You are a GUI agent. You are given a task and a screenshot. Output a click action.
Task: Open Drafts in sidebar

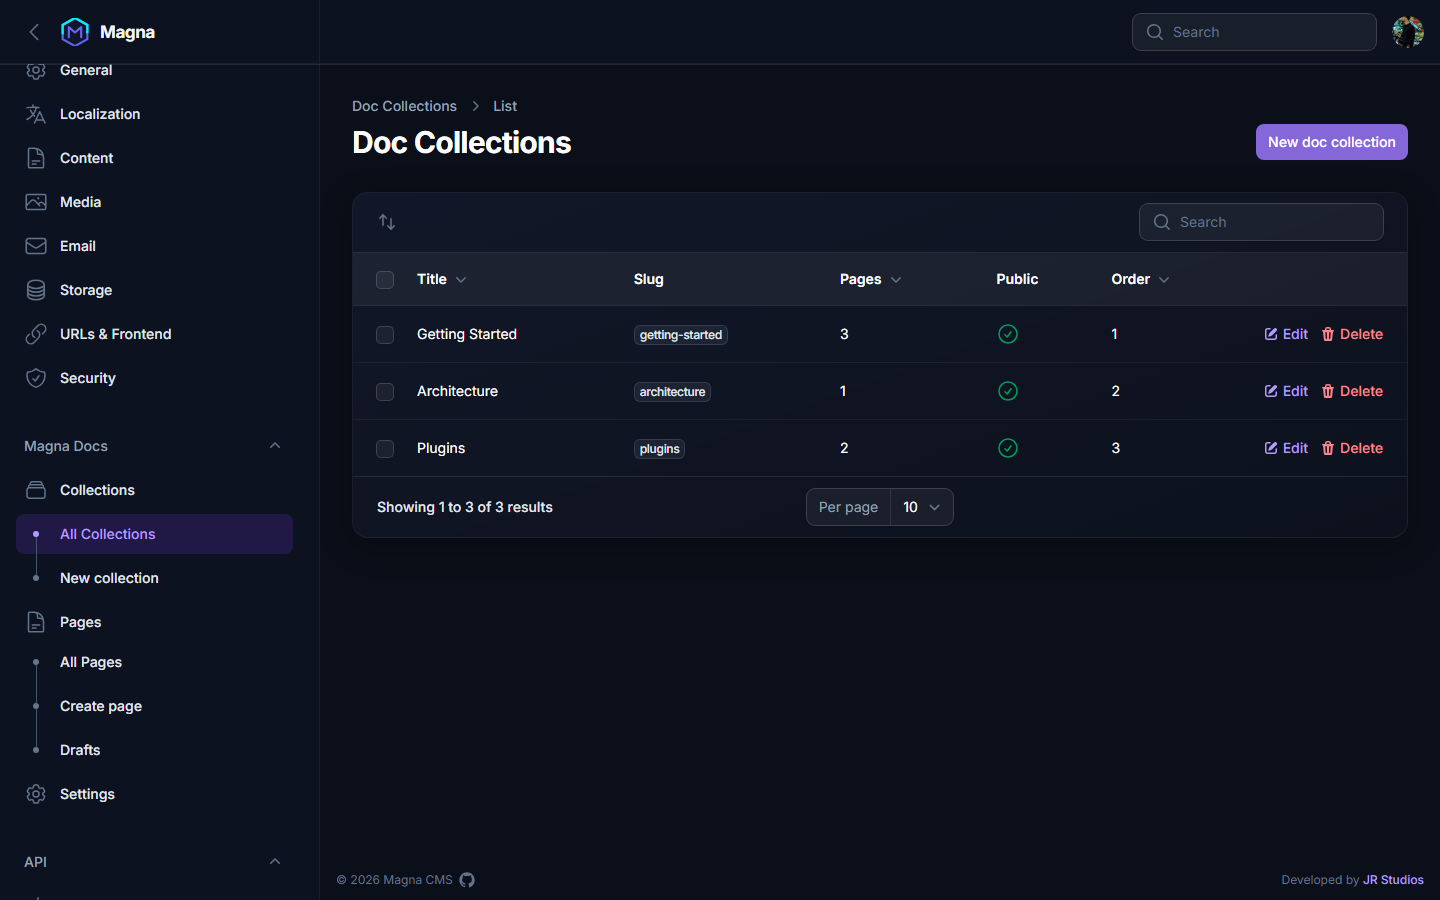tap(154, 750)
